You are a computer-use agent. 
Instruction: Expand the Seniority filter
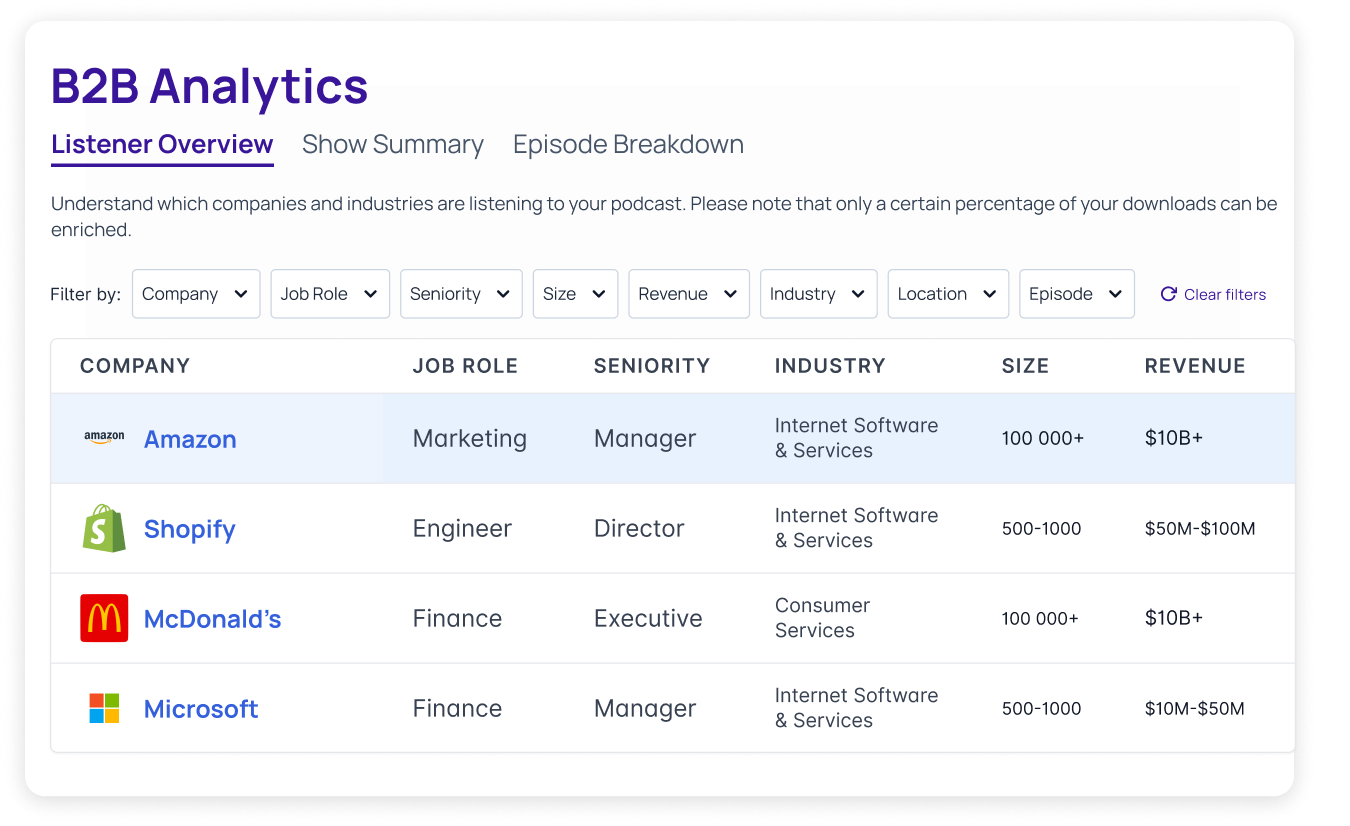click(461, 294)
